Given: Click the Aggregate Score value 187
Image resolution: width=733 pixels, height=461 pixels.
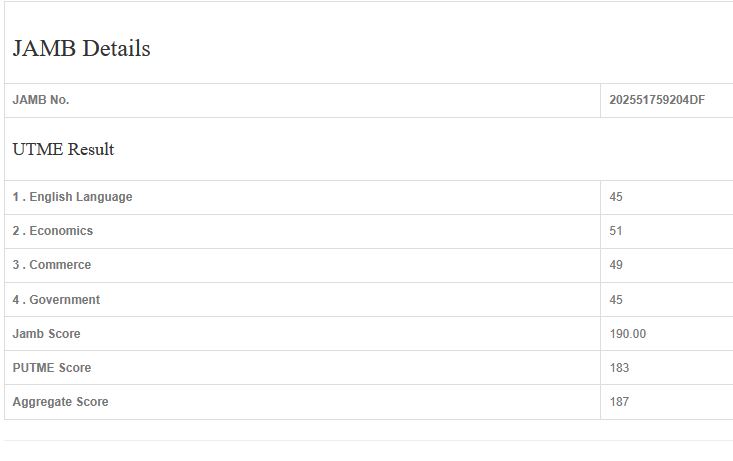Looking at the screenshot, I should (x=619, y=402).
